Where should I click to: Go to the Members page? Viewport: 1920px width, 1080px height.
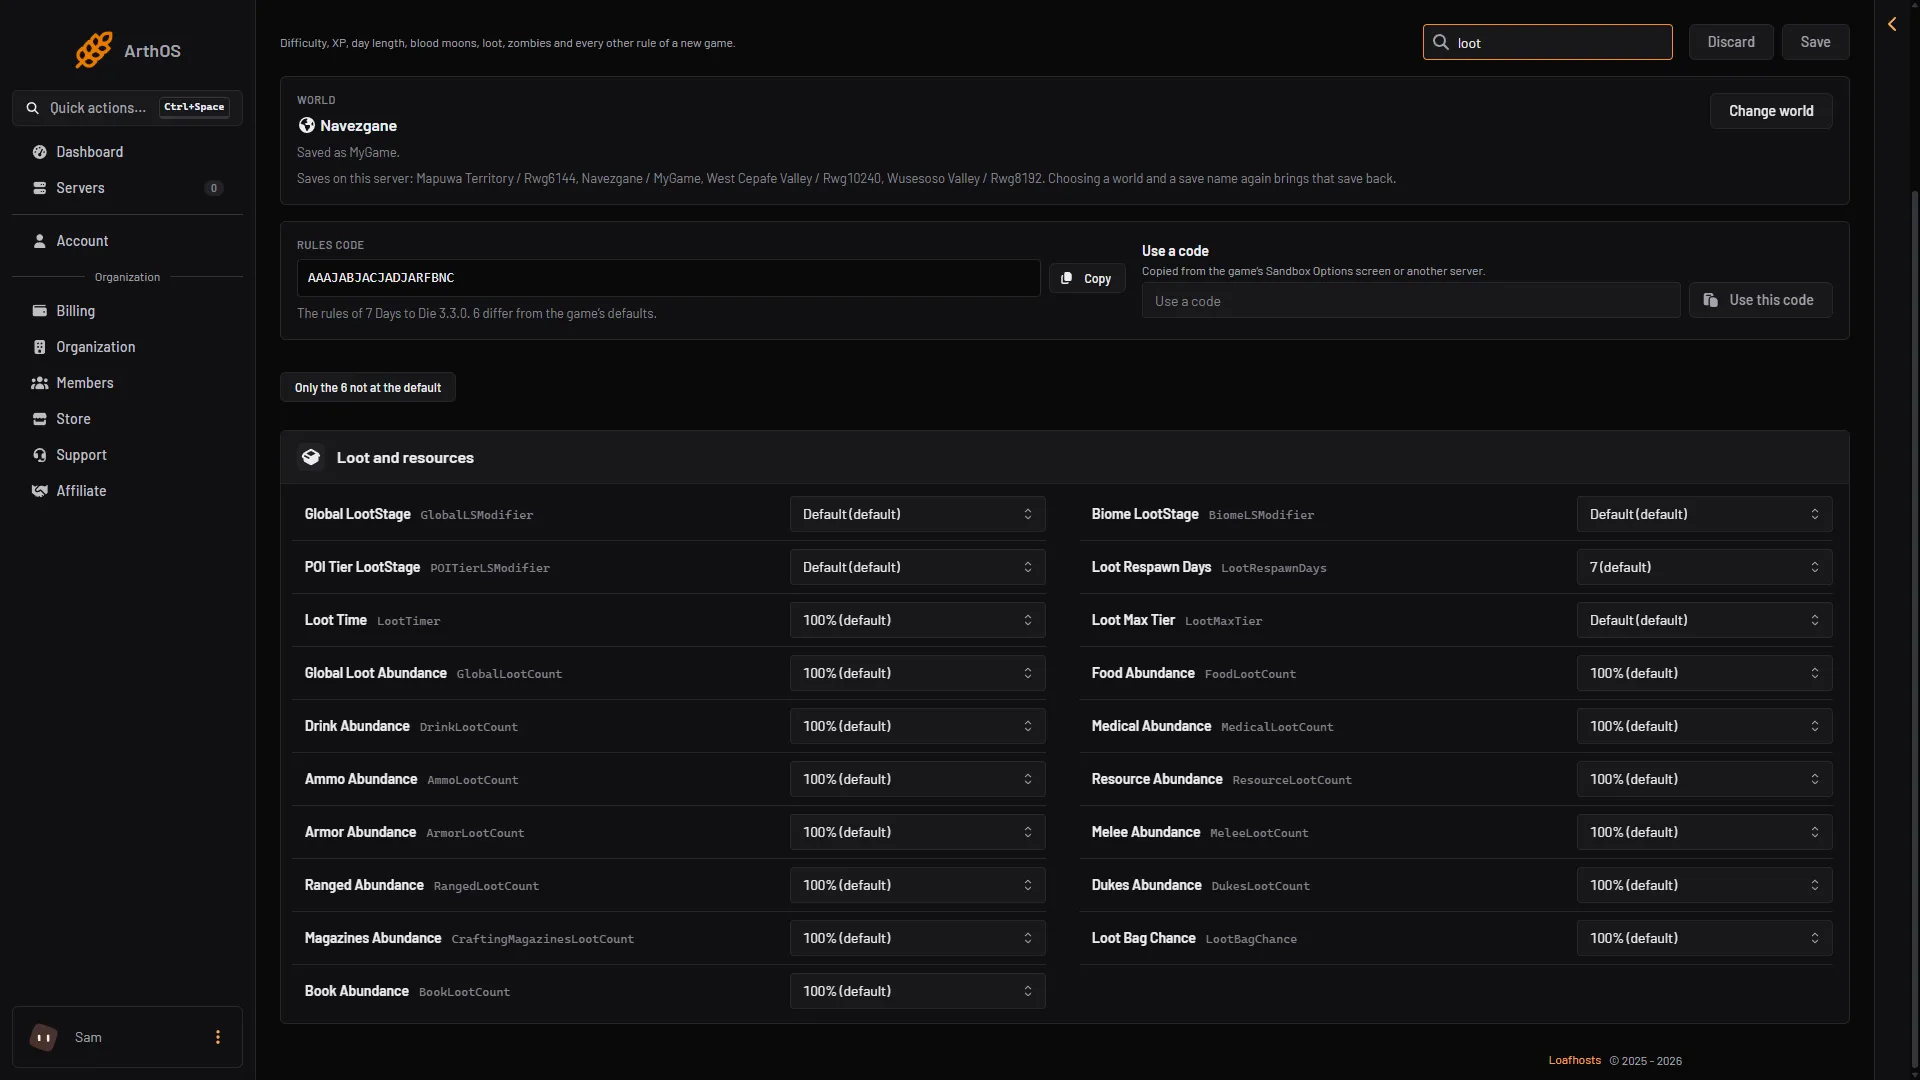coord(127,383)
